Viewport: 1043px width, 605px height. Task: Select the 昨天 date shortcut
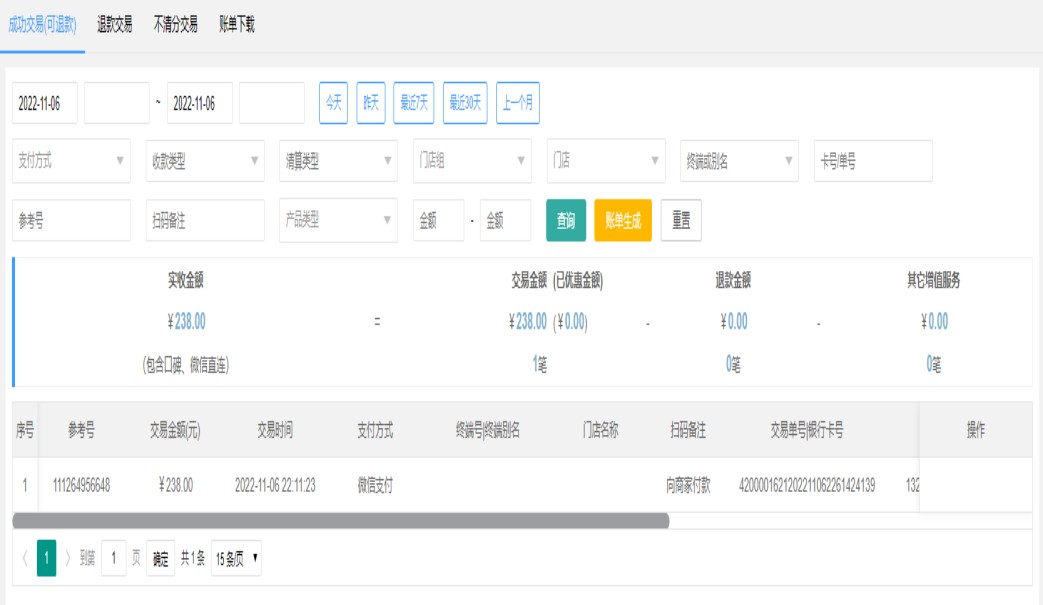point(371,103)
